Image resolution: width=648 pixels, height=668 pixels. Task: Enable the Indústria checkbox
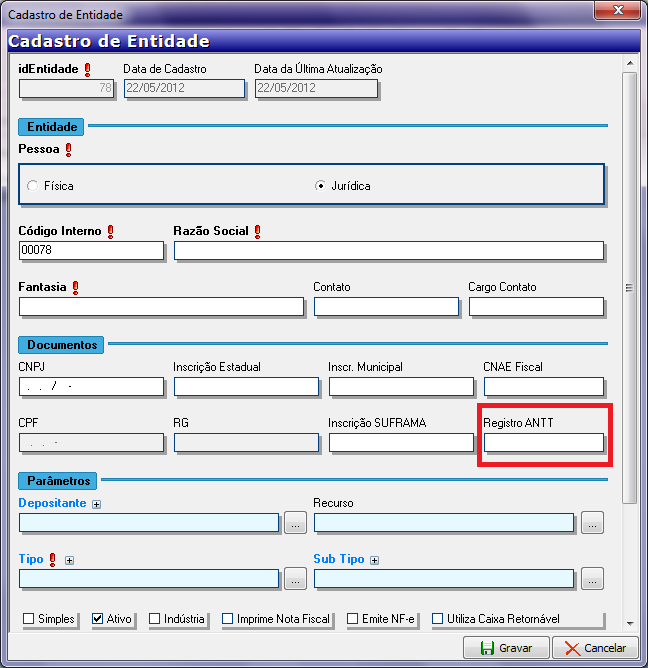pos(154,619)
